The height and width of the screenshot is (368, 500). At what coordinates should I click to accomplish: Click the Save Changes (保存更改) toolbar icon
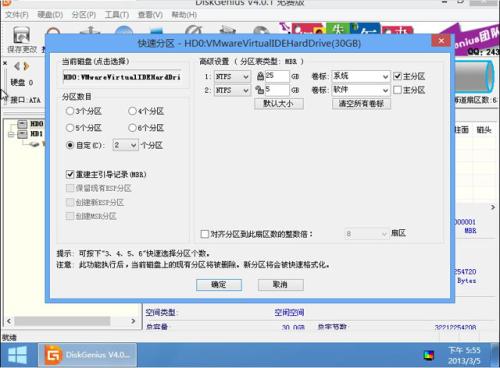click(22, 39)
